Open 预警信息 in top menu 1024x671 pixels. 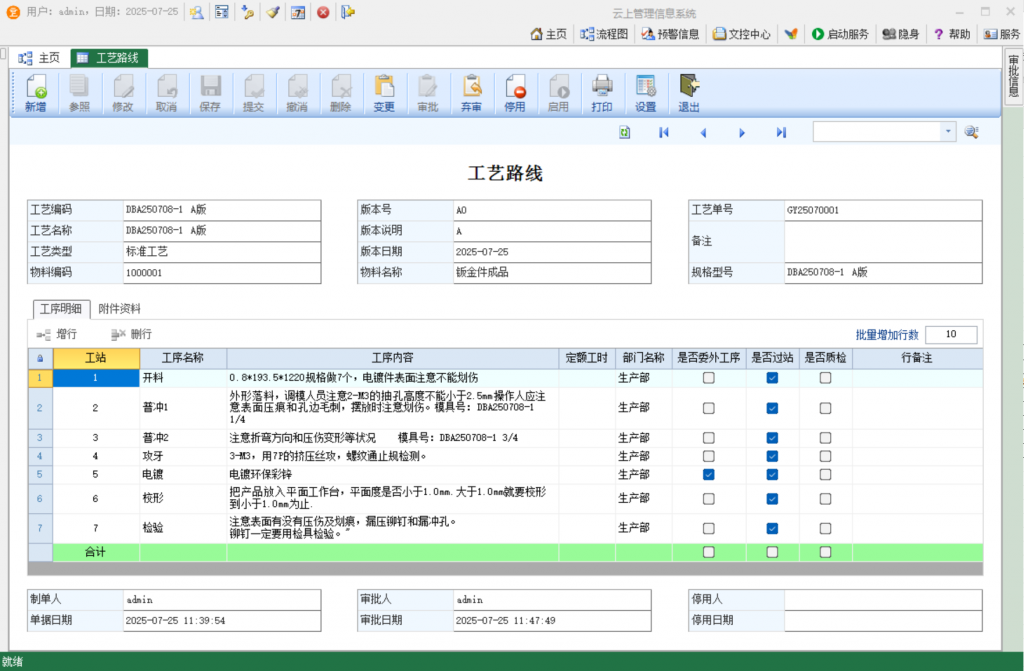point(671,34)
